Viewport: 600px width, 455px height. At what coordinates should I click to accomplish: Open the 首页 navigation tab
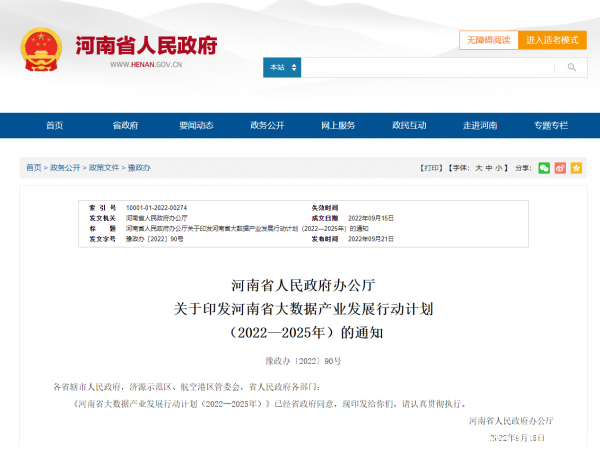54,126
